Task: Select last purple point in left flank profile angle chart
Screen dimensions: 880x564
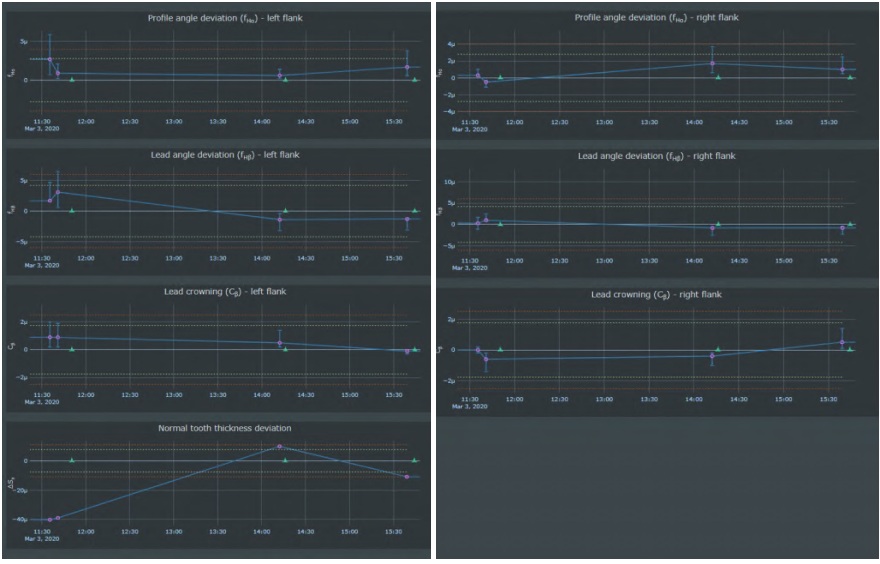Action: [407, 67]
